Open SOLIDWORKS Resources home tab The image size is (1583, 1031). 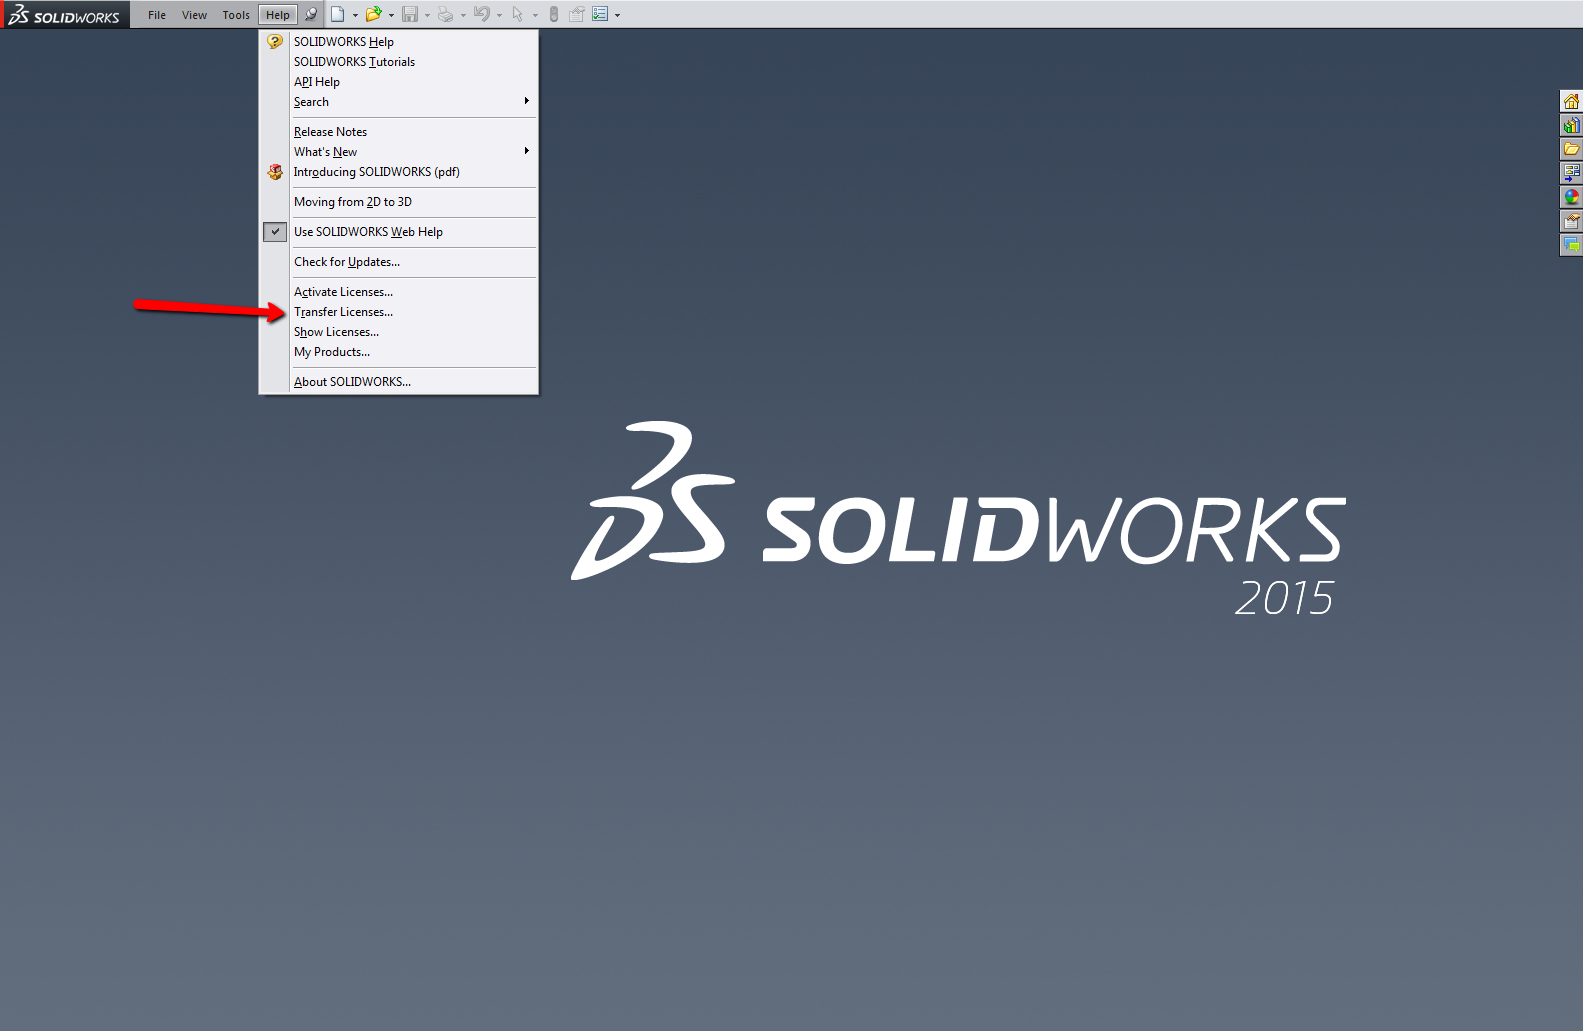pos(1571,101)
